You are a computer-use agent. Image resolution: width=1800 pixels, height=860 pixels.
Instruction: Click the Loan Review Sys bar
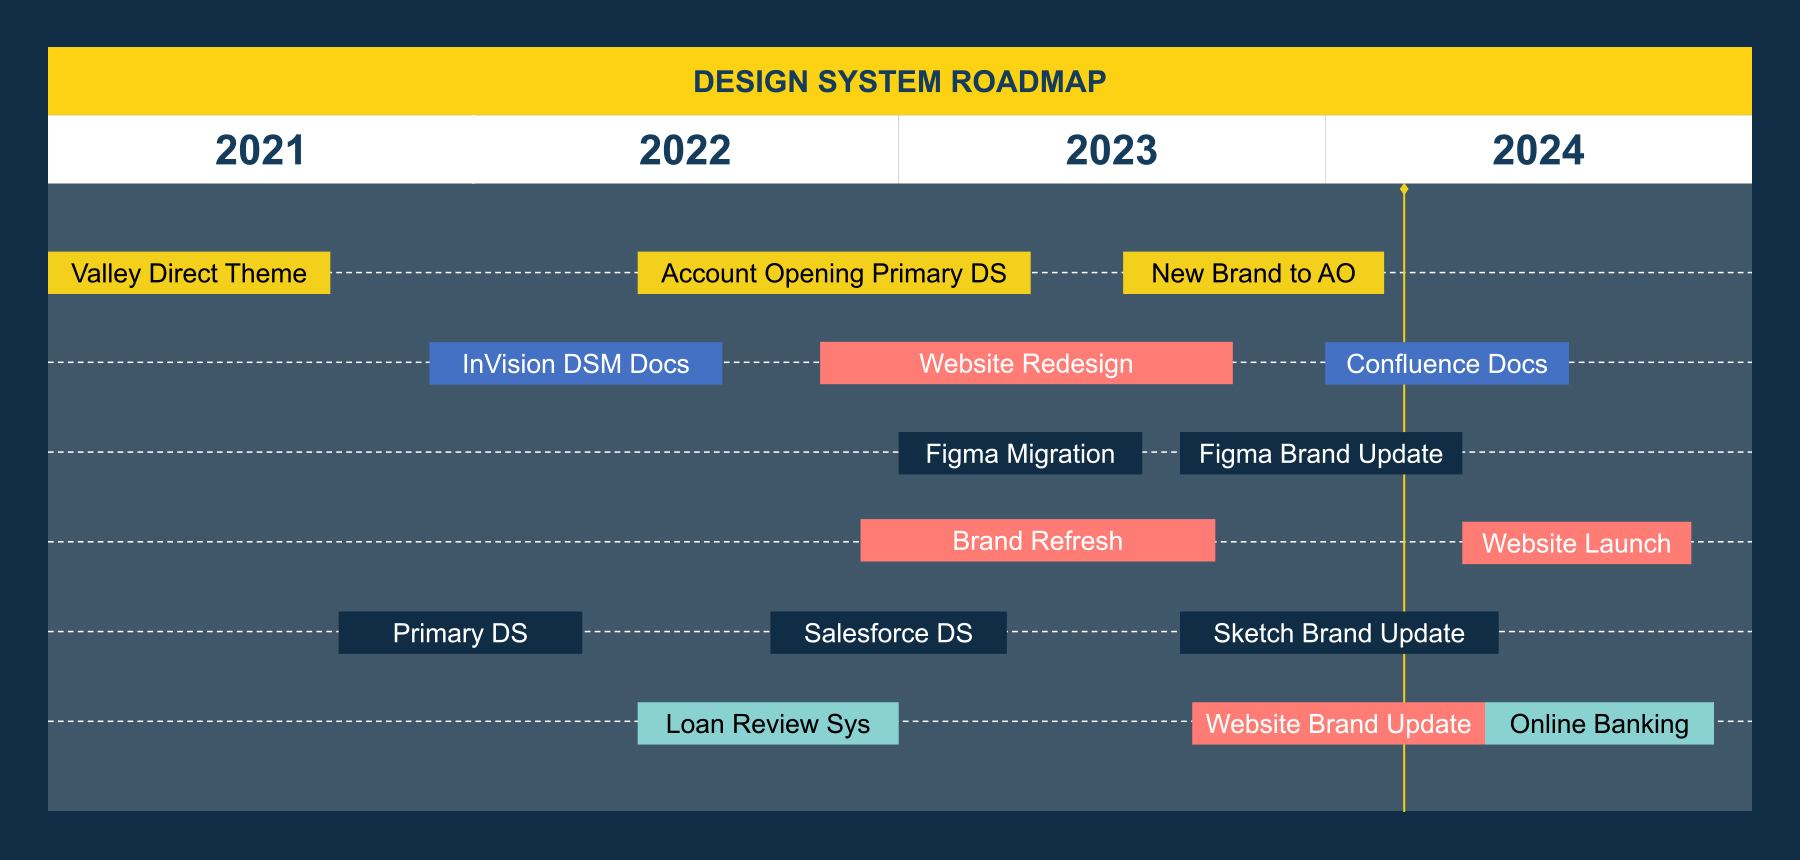768,723
